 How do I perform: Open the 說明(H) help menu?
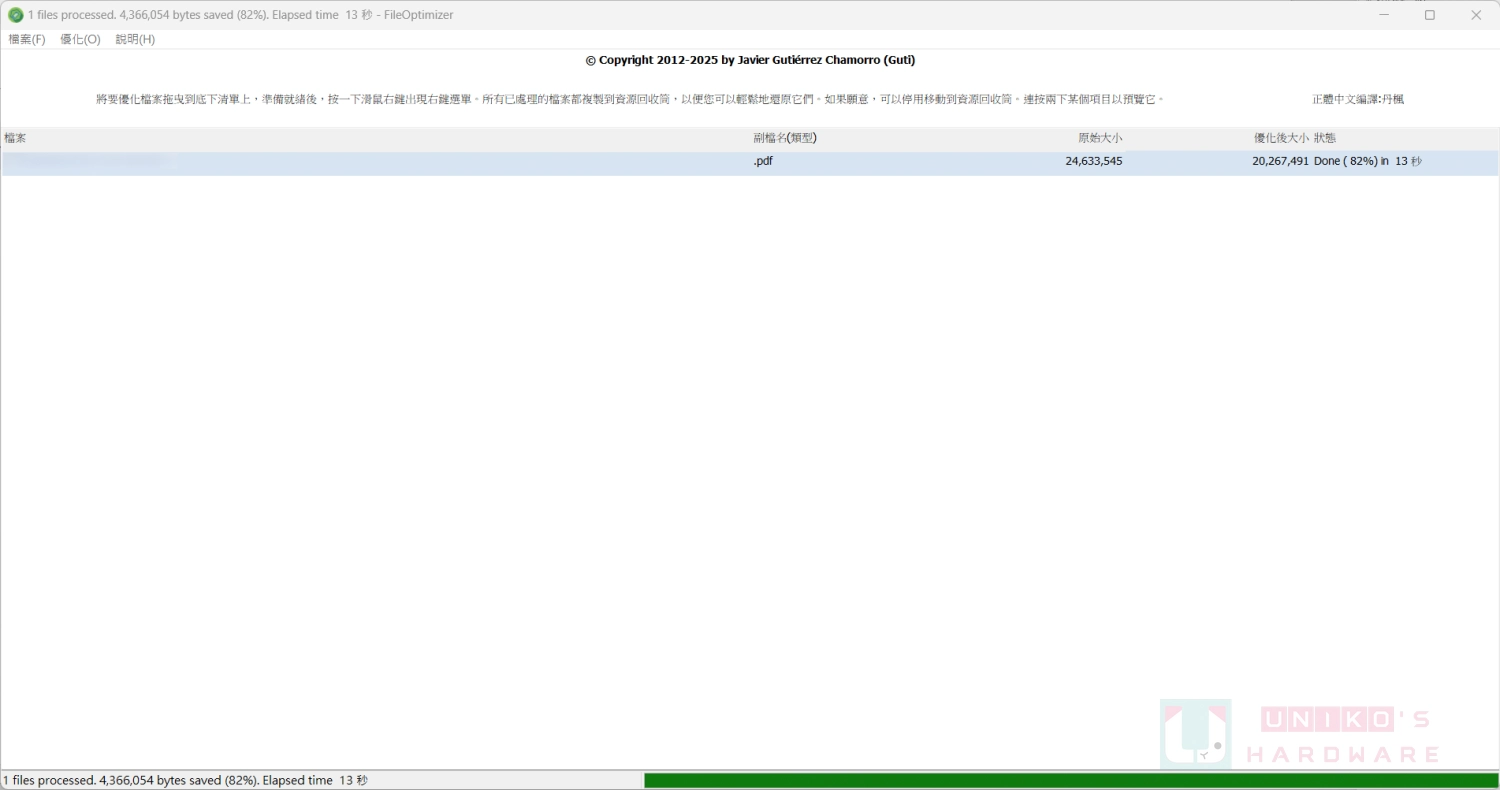point(135,39)
